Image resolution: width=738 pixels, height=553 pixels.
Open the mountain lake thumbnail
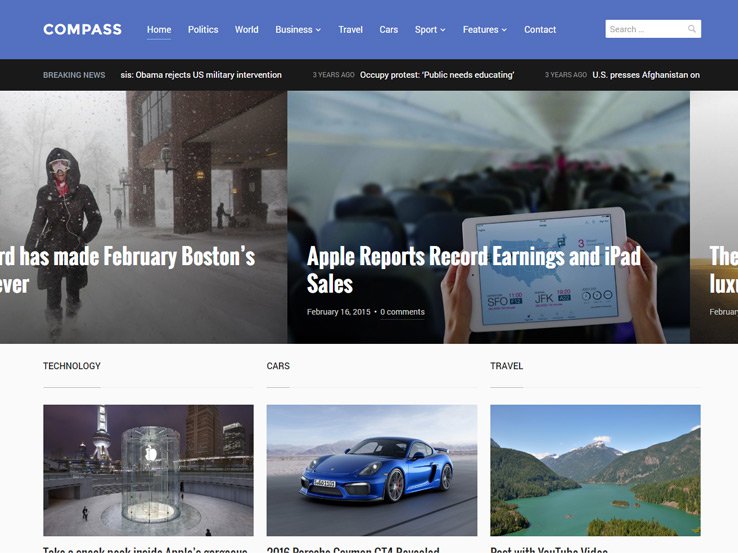(x=595, y=470)
